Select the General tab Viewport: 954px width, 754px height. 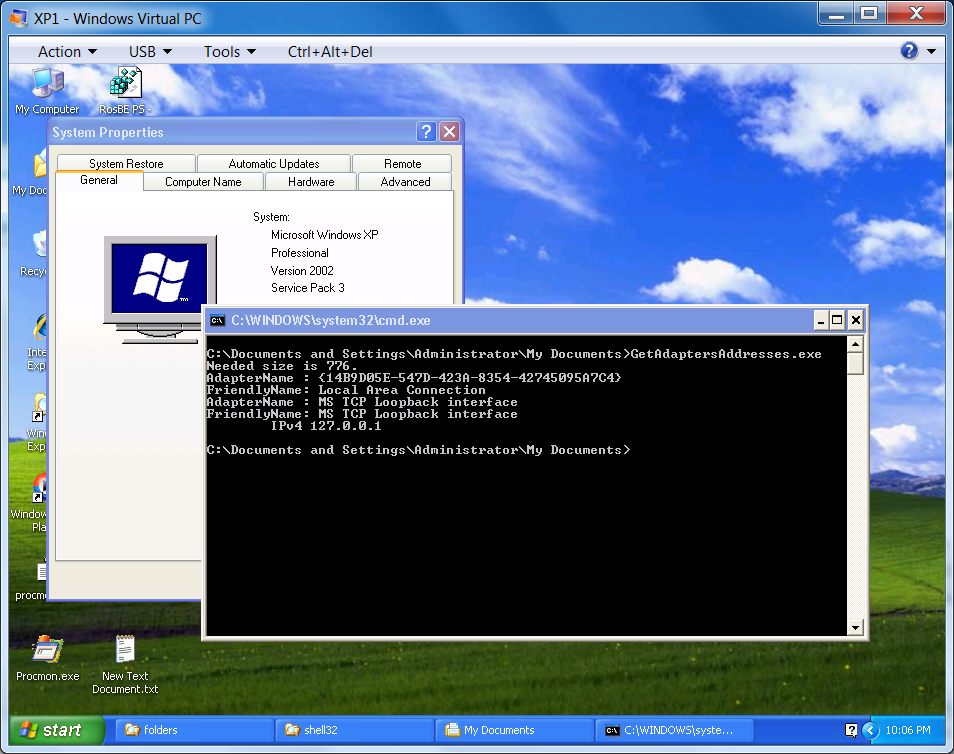[99, 180]
